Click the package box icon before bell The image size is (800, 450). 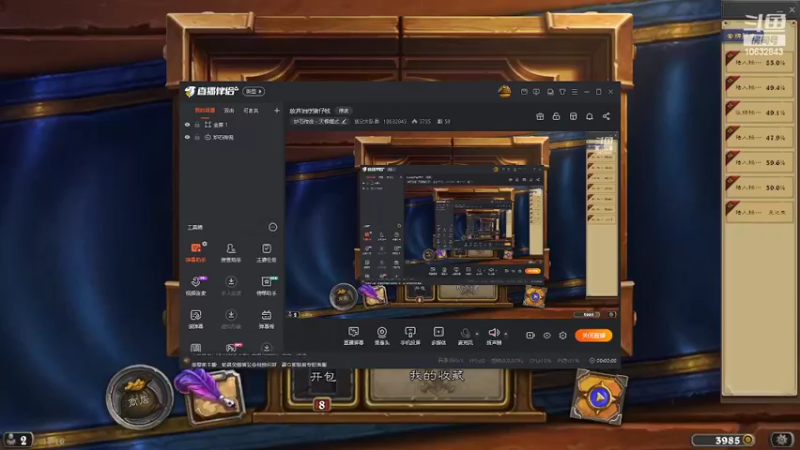pyautogui.click(x=573, y=116)
